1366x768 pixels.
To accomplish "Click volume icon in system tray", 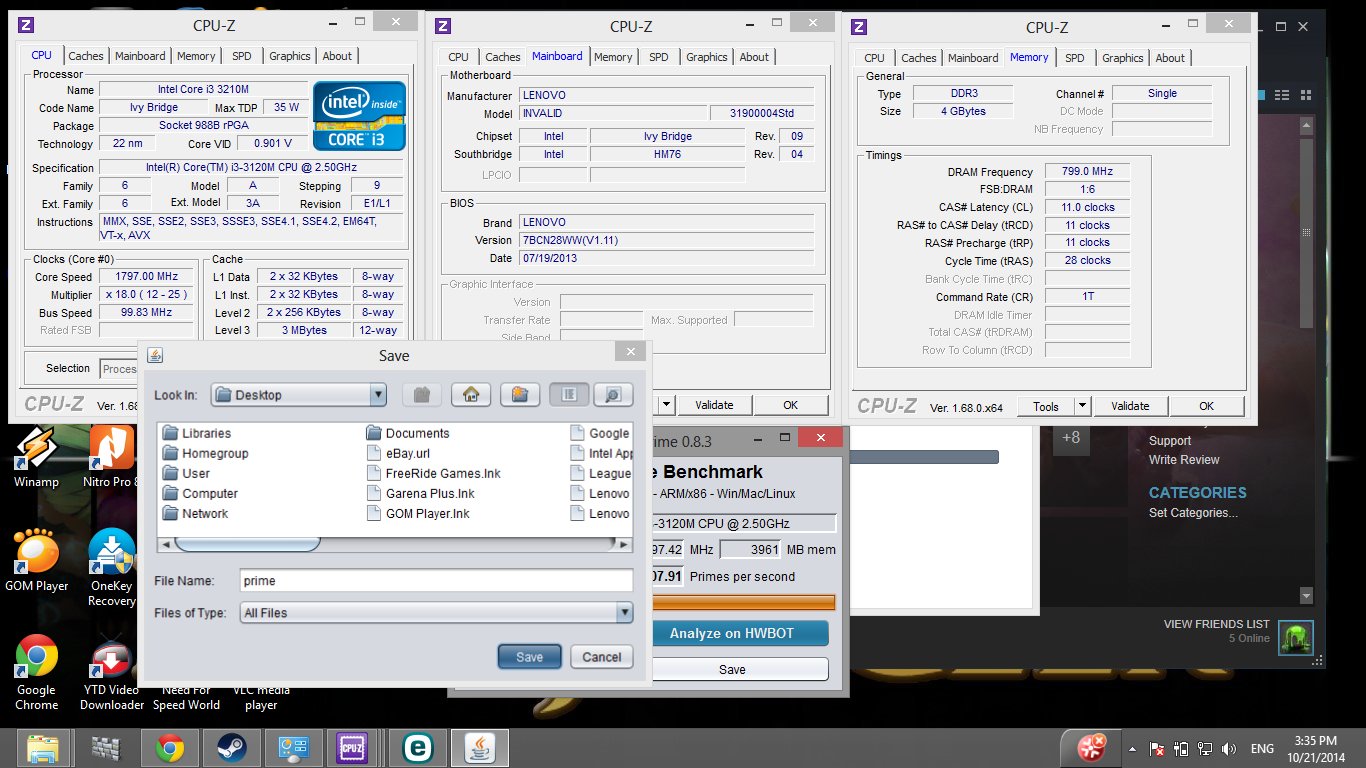I will [1229, 748].
